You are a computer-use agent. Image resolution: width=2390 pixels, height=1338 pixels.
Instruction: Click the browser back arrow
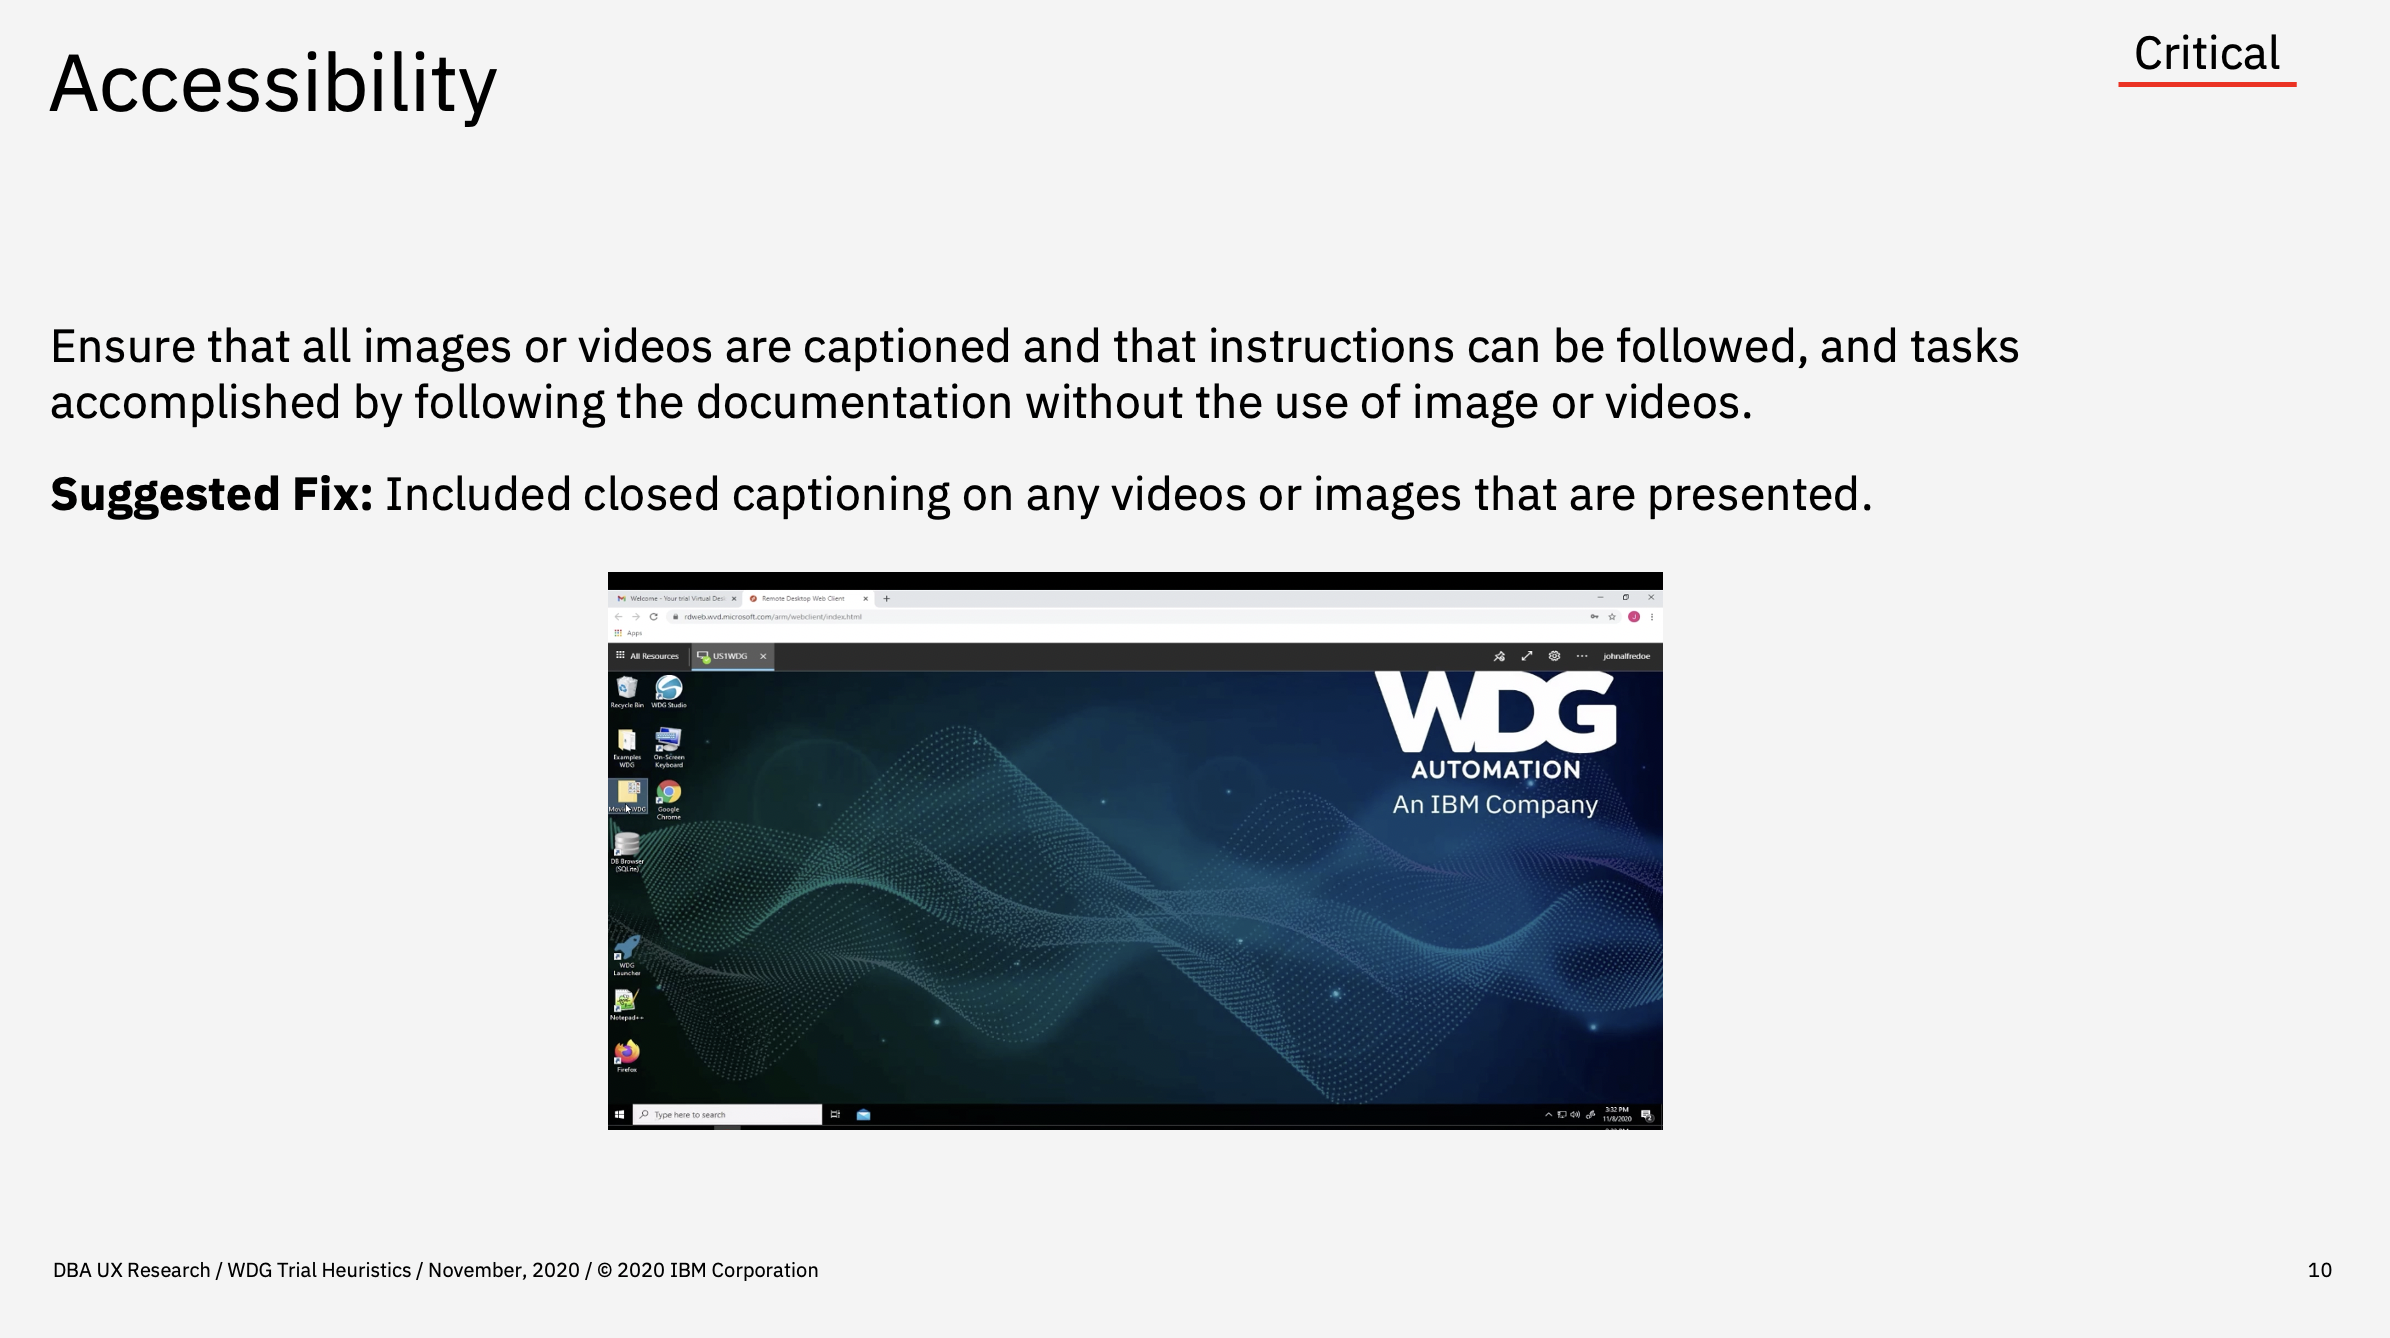pyautogui.click(x=619, y=617)
